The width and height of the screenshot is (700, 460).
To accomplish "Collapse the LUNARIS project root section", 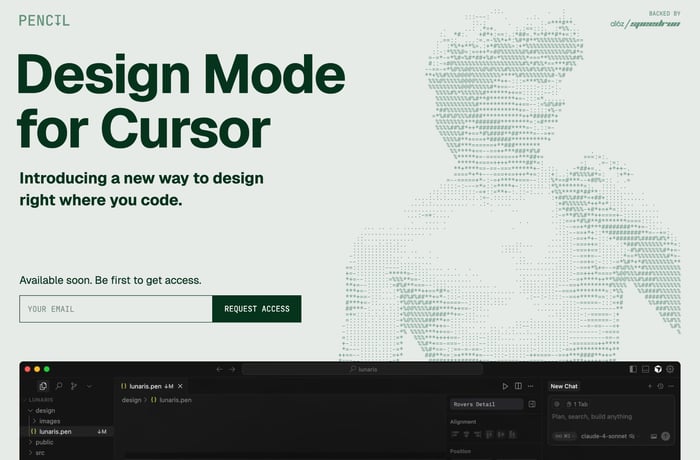I will [41, 400].
